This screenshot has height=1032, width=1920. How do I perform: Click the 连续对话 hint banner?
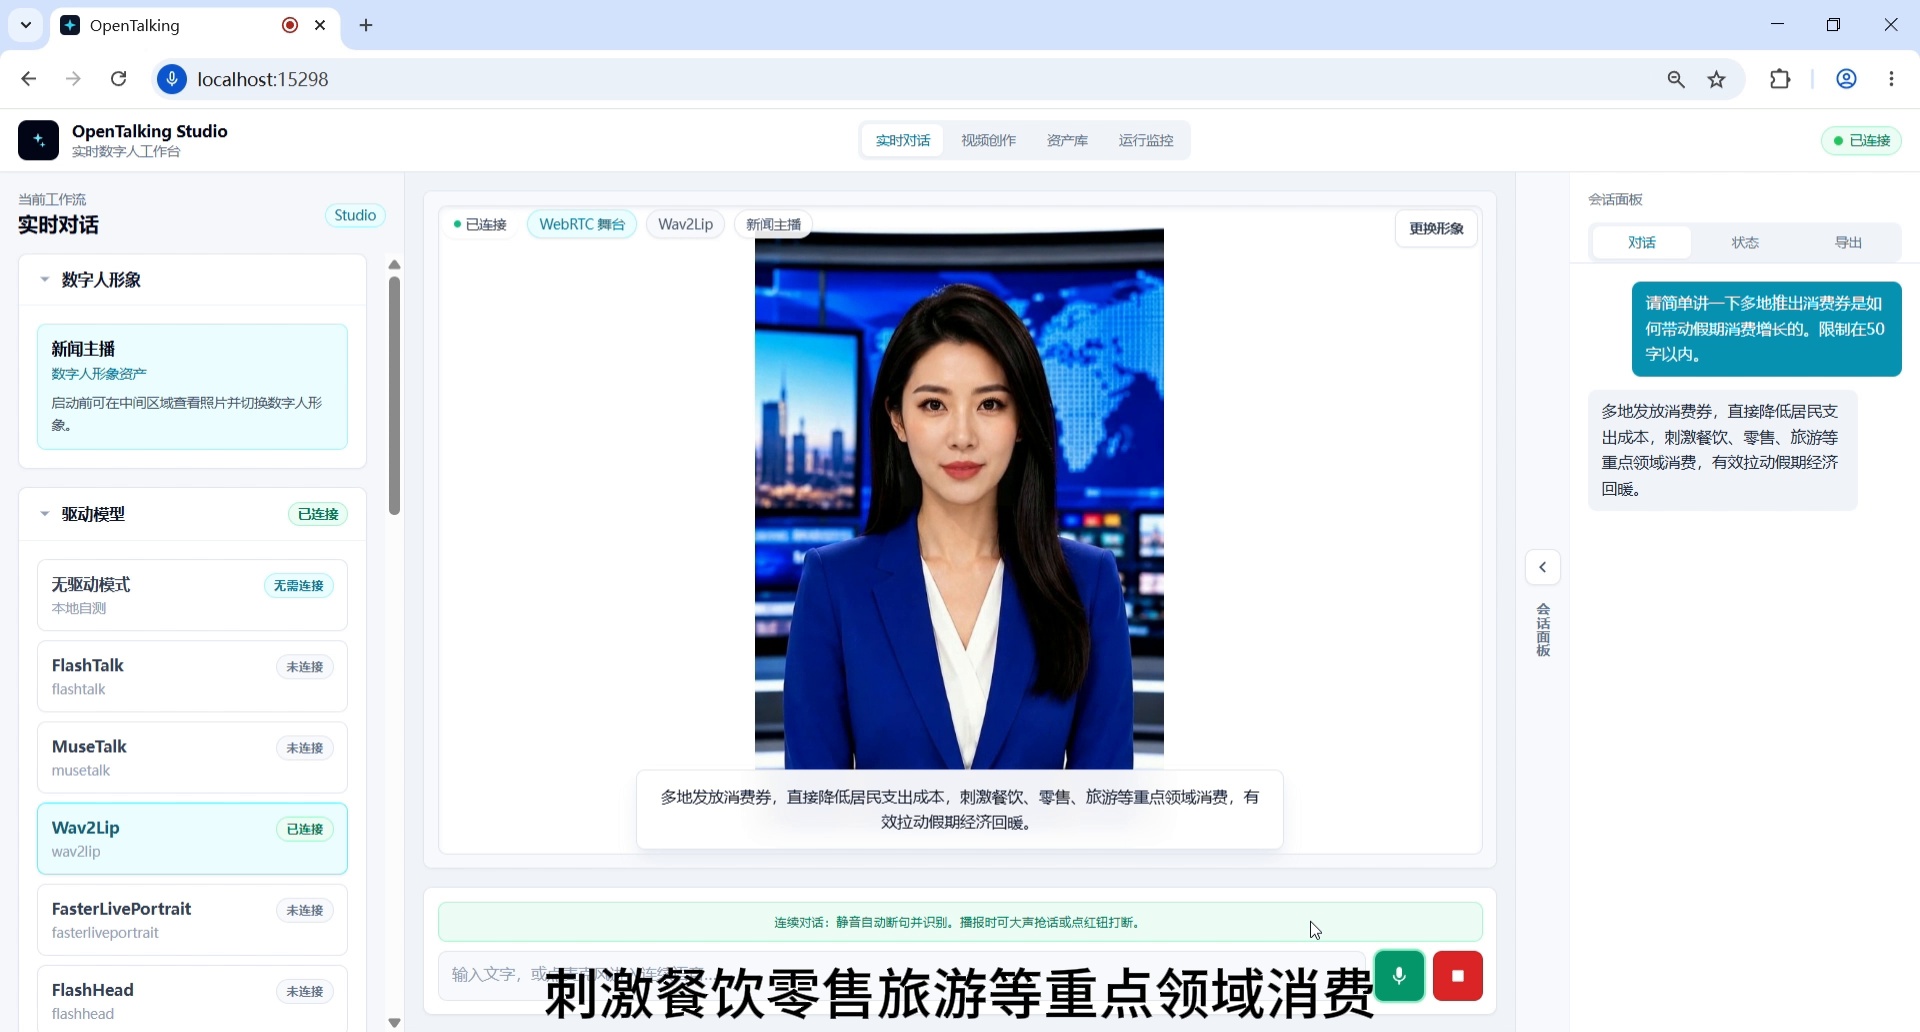click(x=960, y=922)
